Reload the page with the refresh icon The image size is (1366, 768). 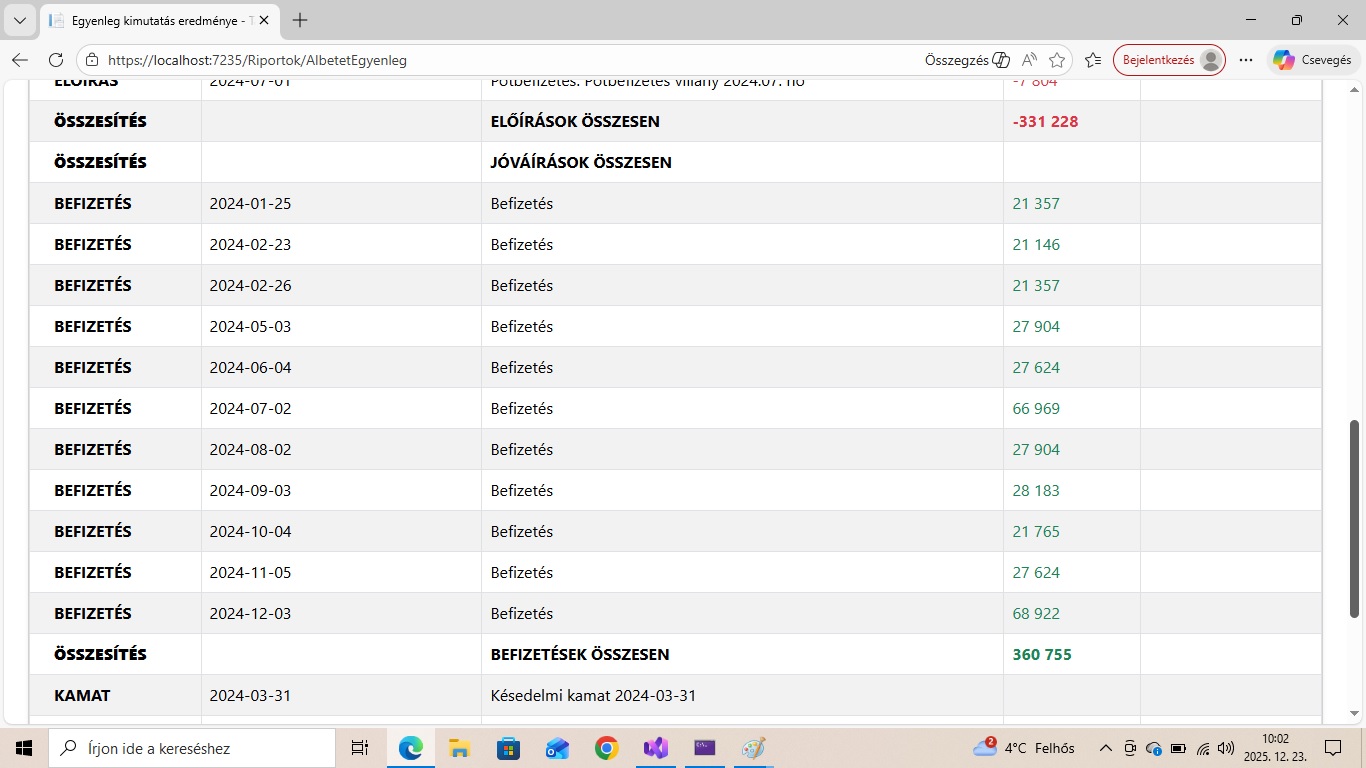pos(56,60)
